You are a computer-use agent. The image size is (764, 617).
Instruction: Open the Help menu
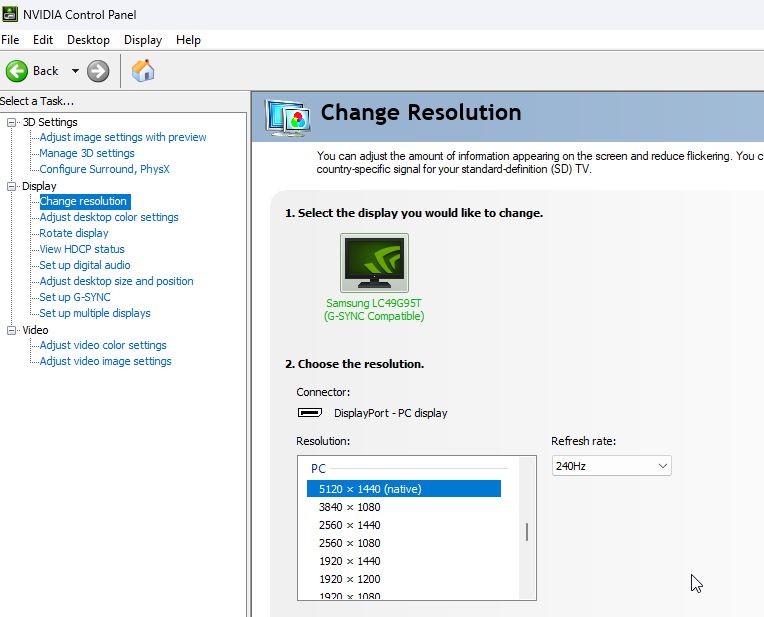coord(188,40)
